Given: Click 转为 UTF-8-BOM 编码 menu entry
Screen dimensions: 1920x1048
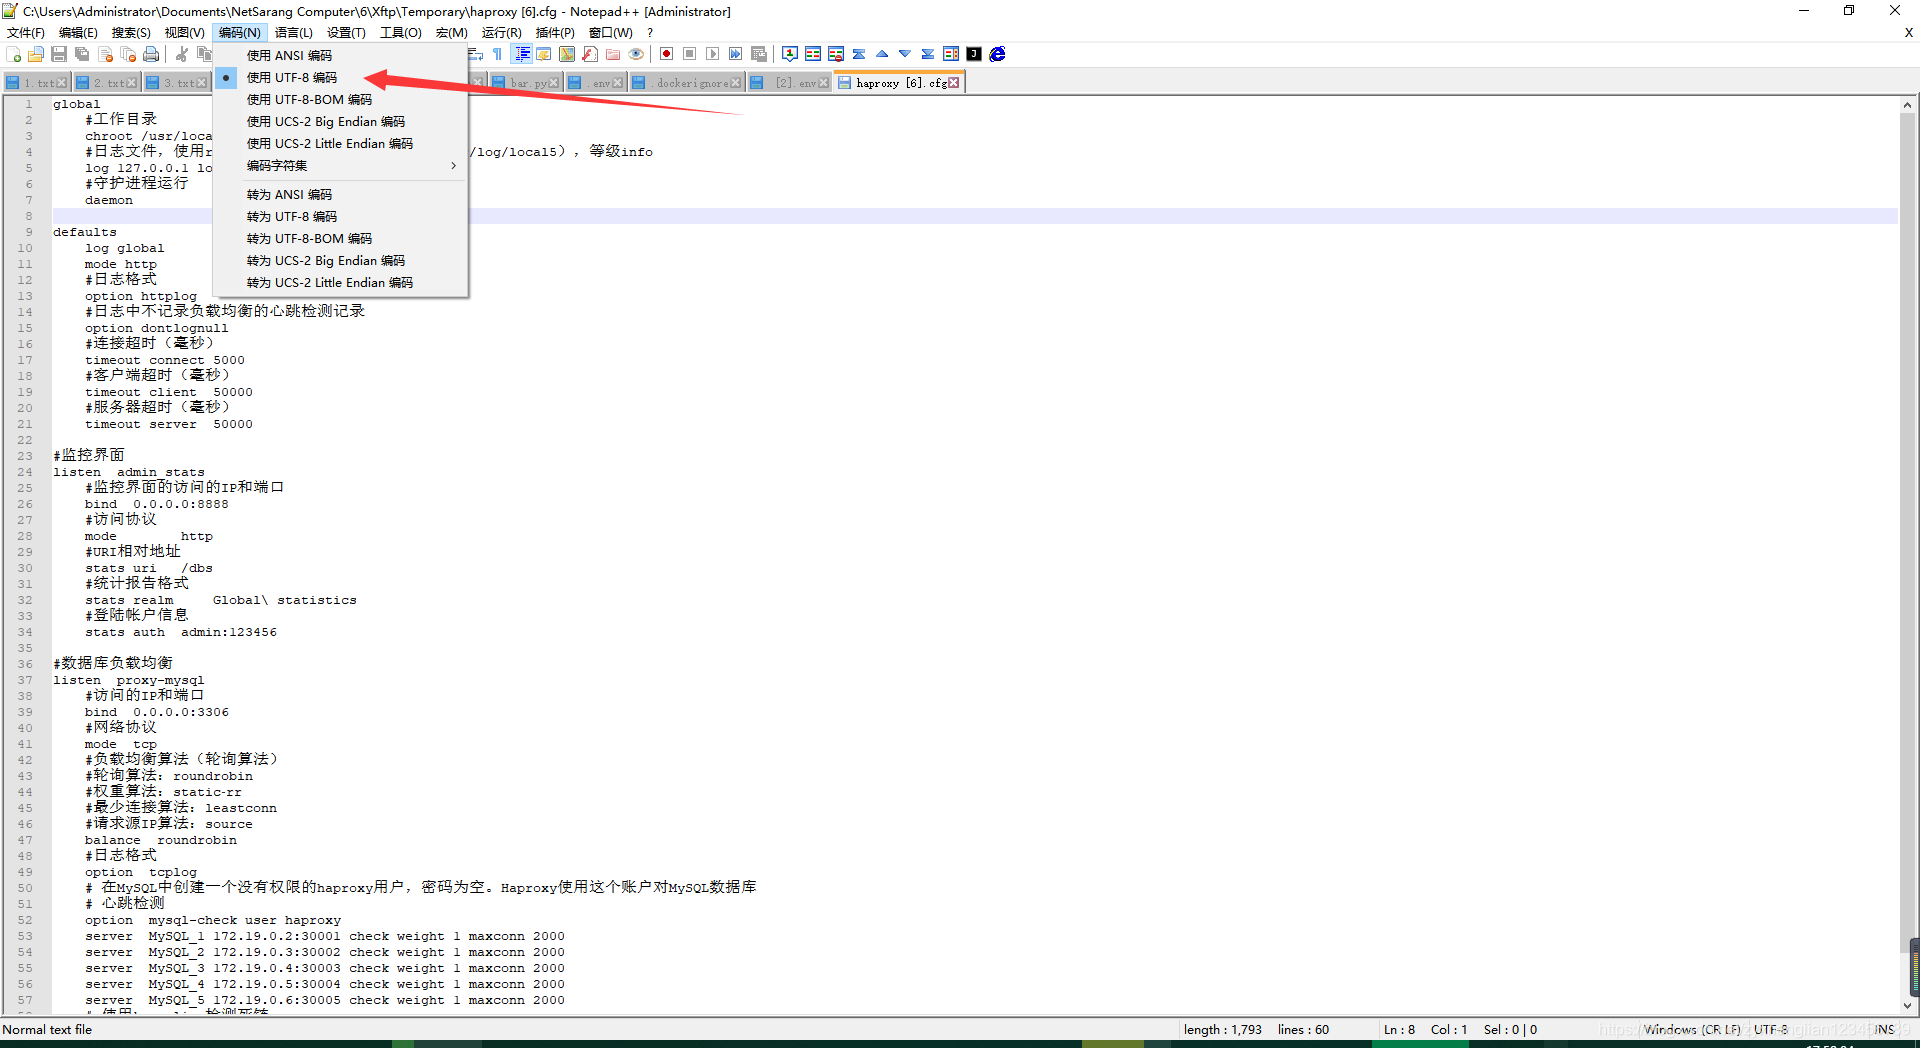Looking at the screenshot, I should (x=340, y=238).
